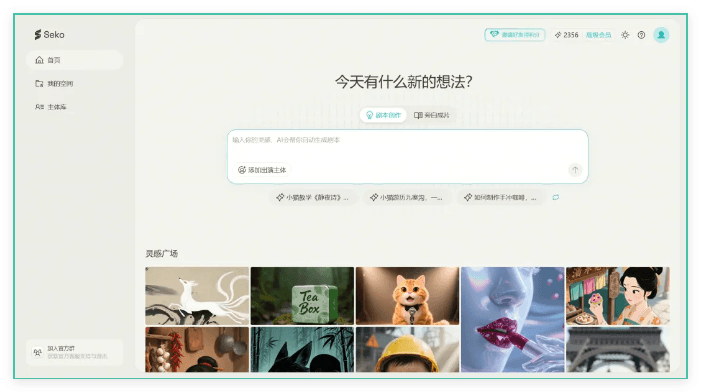The width and height of the screenshot is (701, 392).
Task: Pick the suggestion chip about 《静夜诗》
Action: pyautogui.click(x=312, y=197)
